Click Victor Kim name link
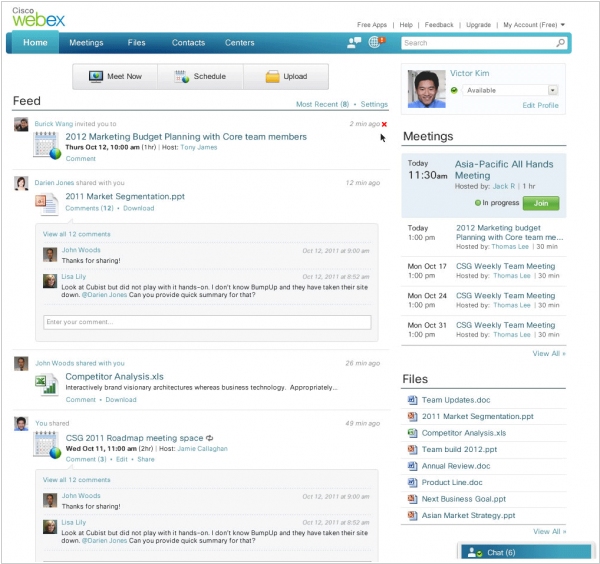Screen dimensions: 600x564 470,73
